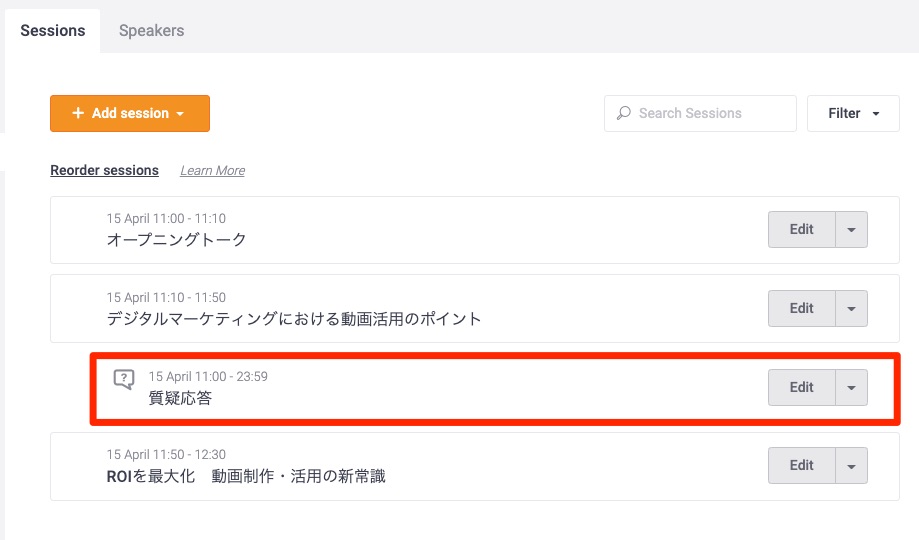The image size is (919, 540).
Task: Open the Filter dropdown
Action: (x=853, y=113)
